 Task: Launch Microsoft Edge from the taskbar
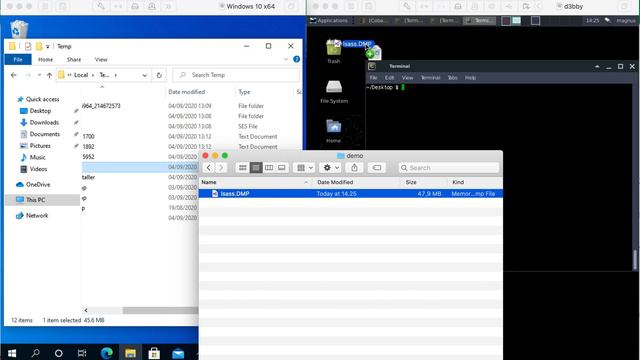[x=107, y=353]
